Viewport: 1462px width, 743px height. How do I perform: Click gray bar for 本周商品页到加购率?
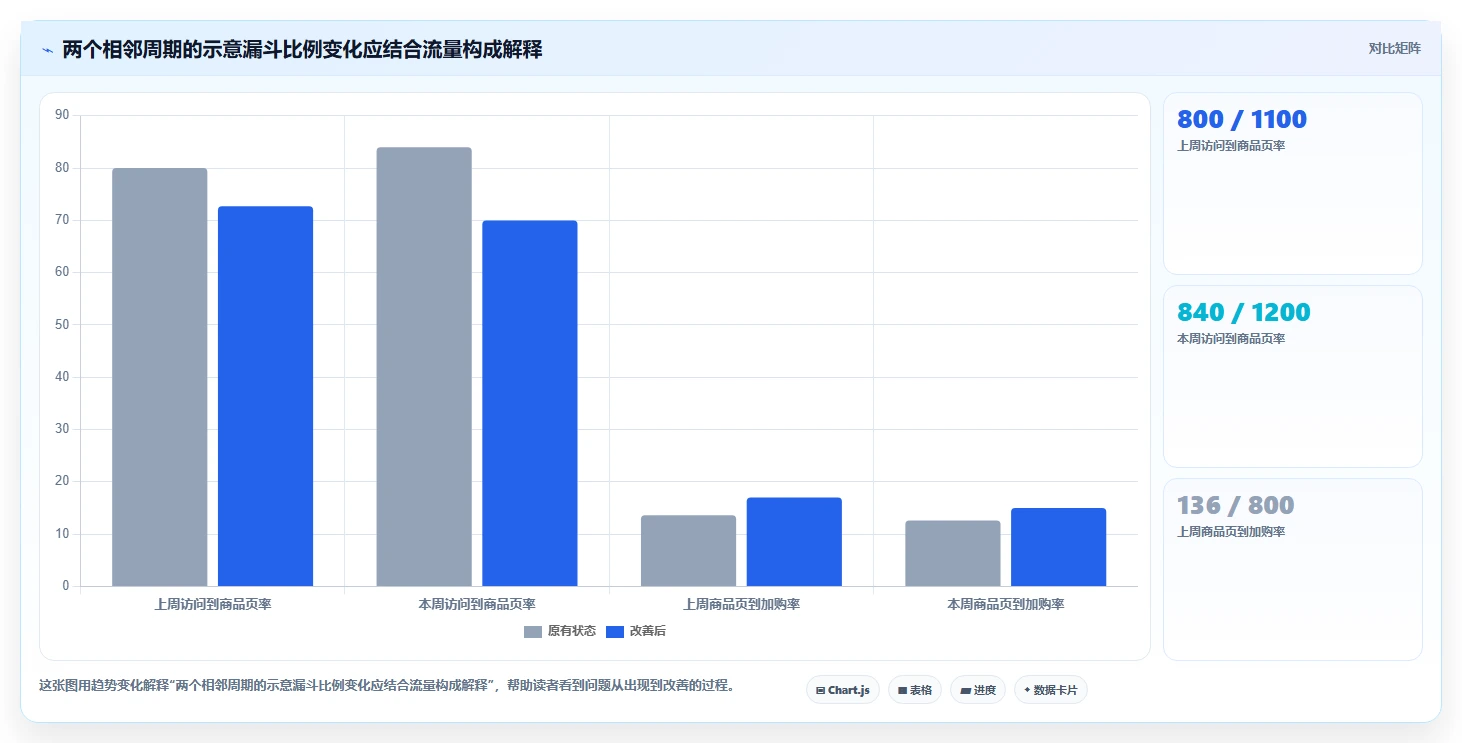(953, 553)
